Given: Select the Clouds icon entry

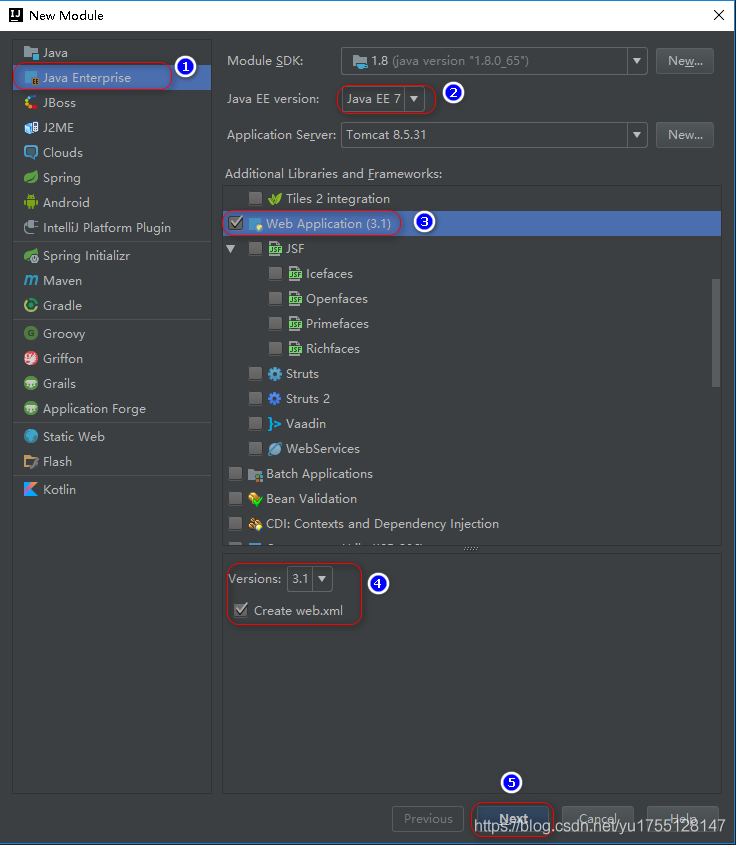Looking at the screenshot, I should click(x=32, y=153).
